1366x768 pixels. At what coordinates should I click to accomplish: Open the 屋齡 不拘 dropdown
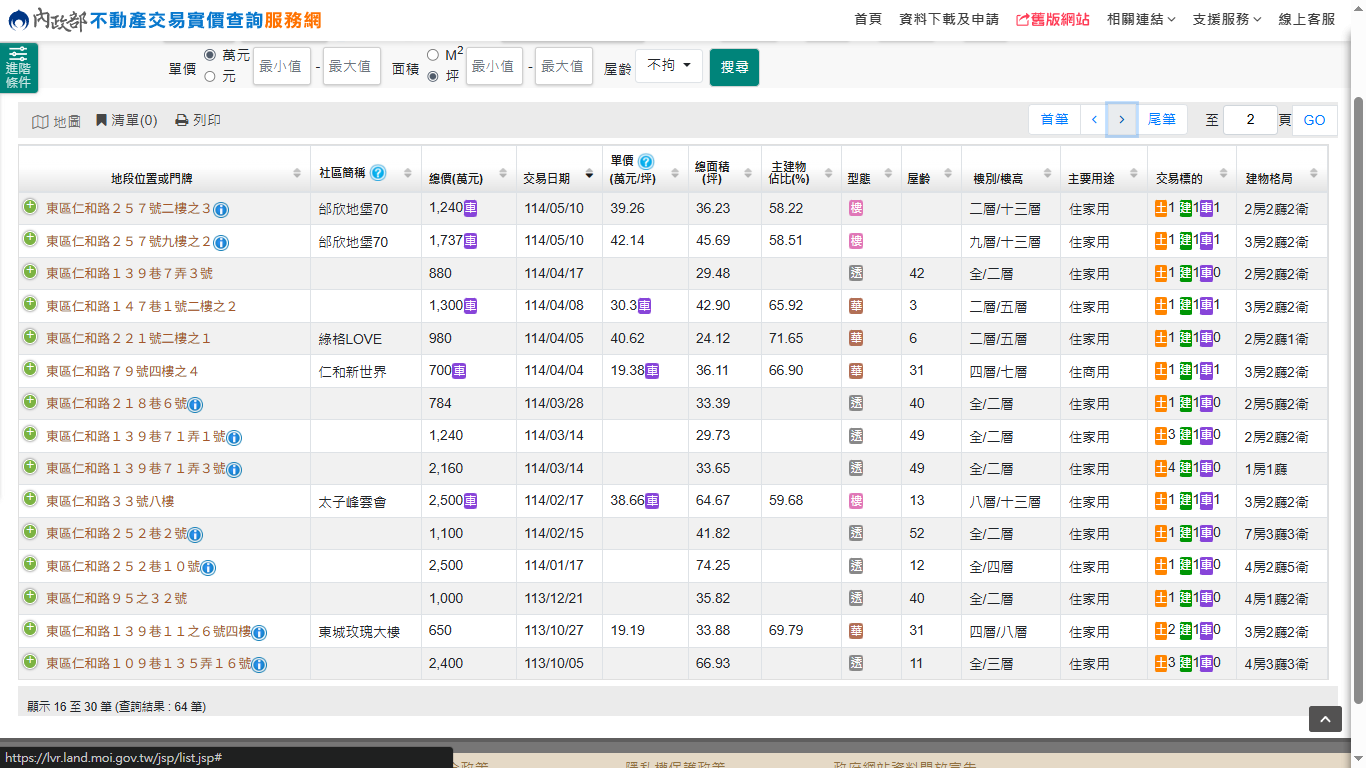[669, 66]
